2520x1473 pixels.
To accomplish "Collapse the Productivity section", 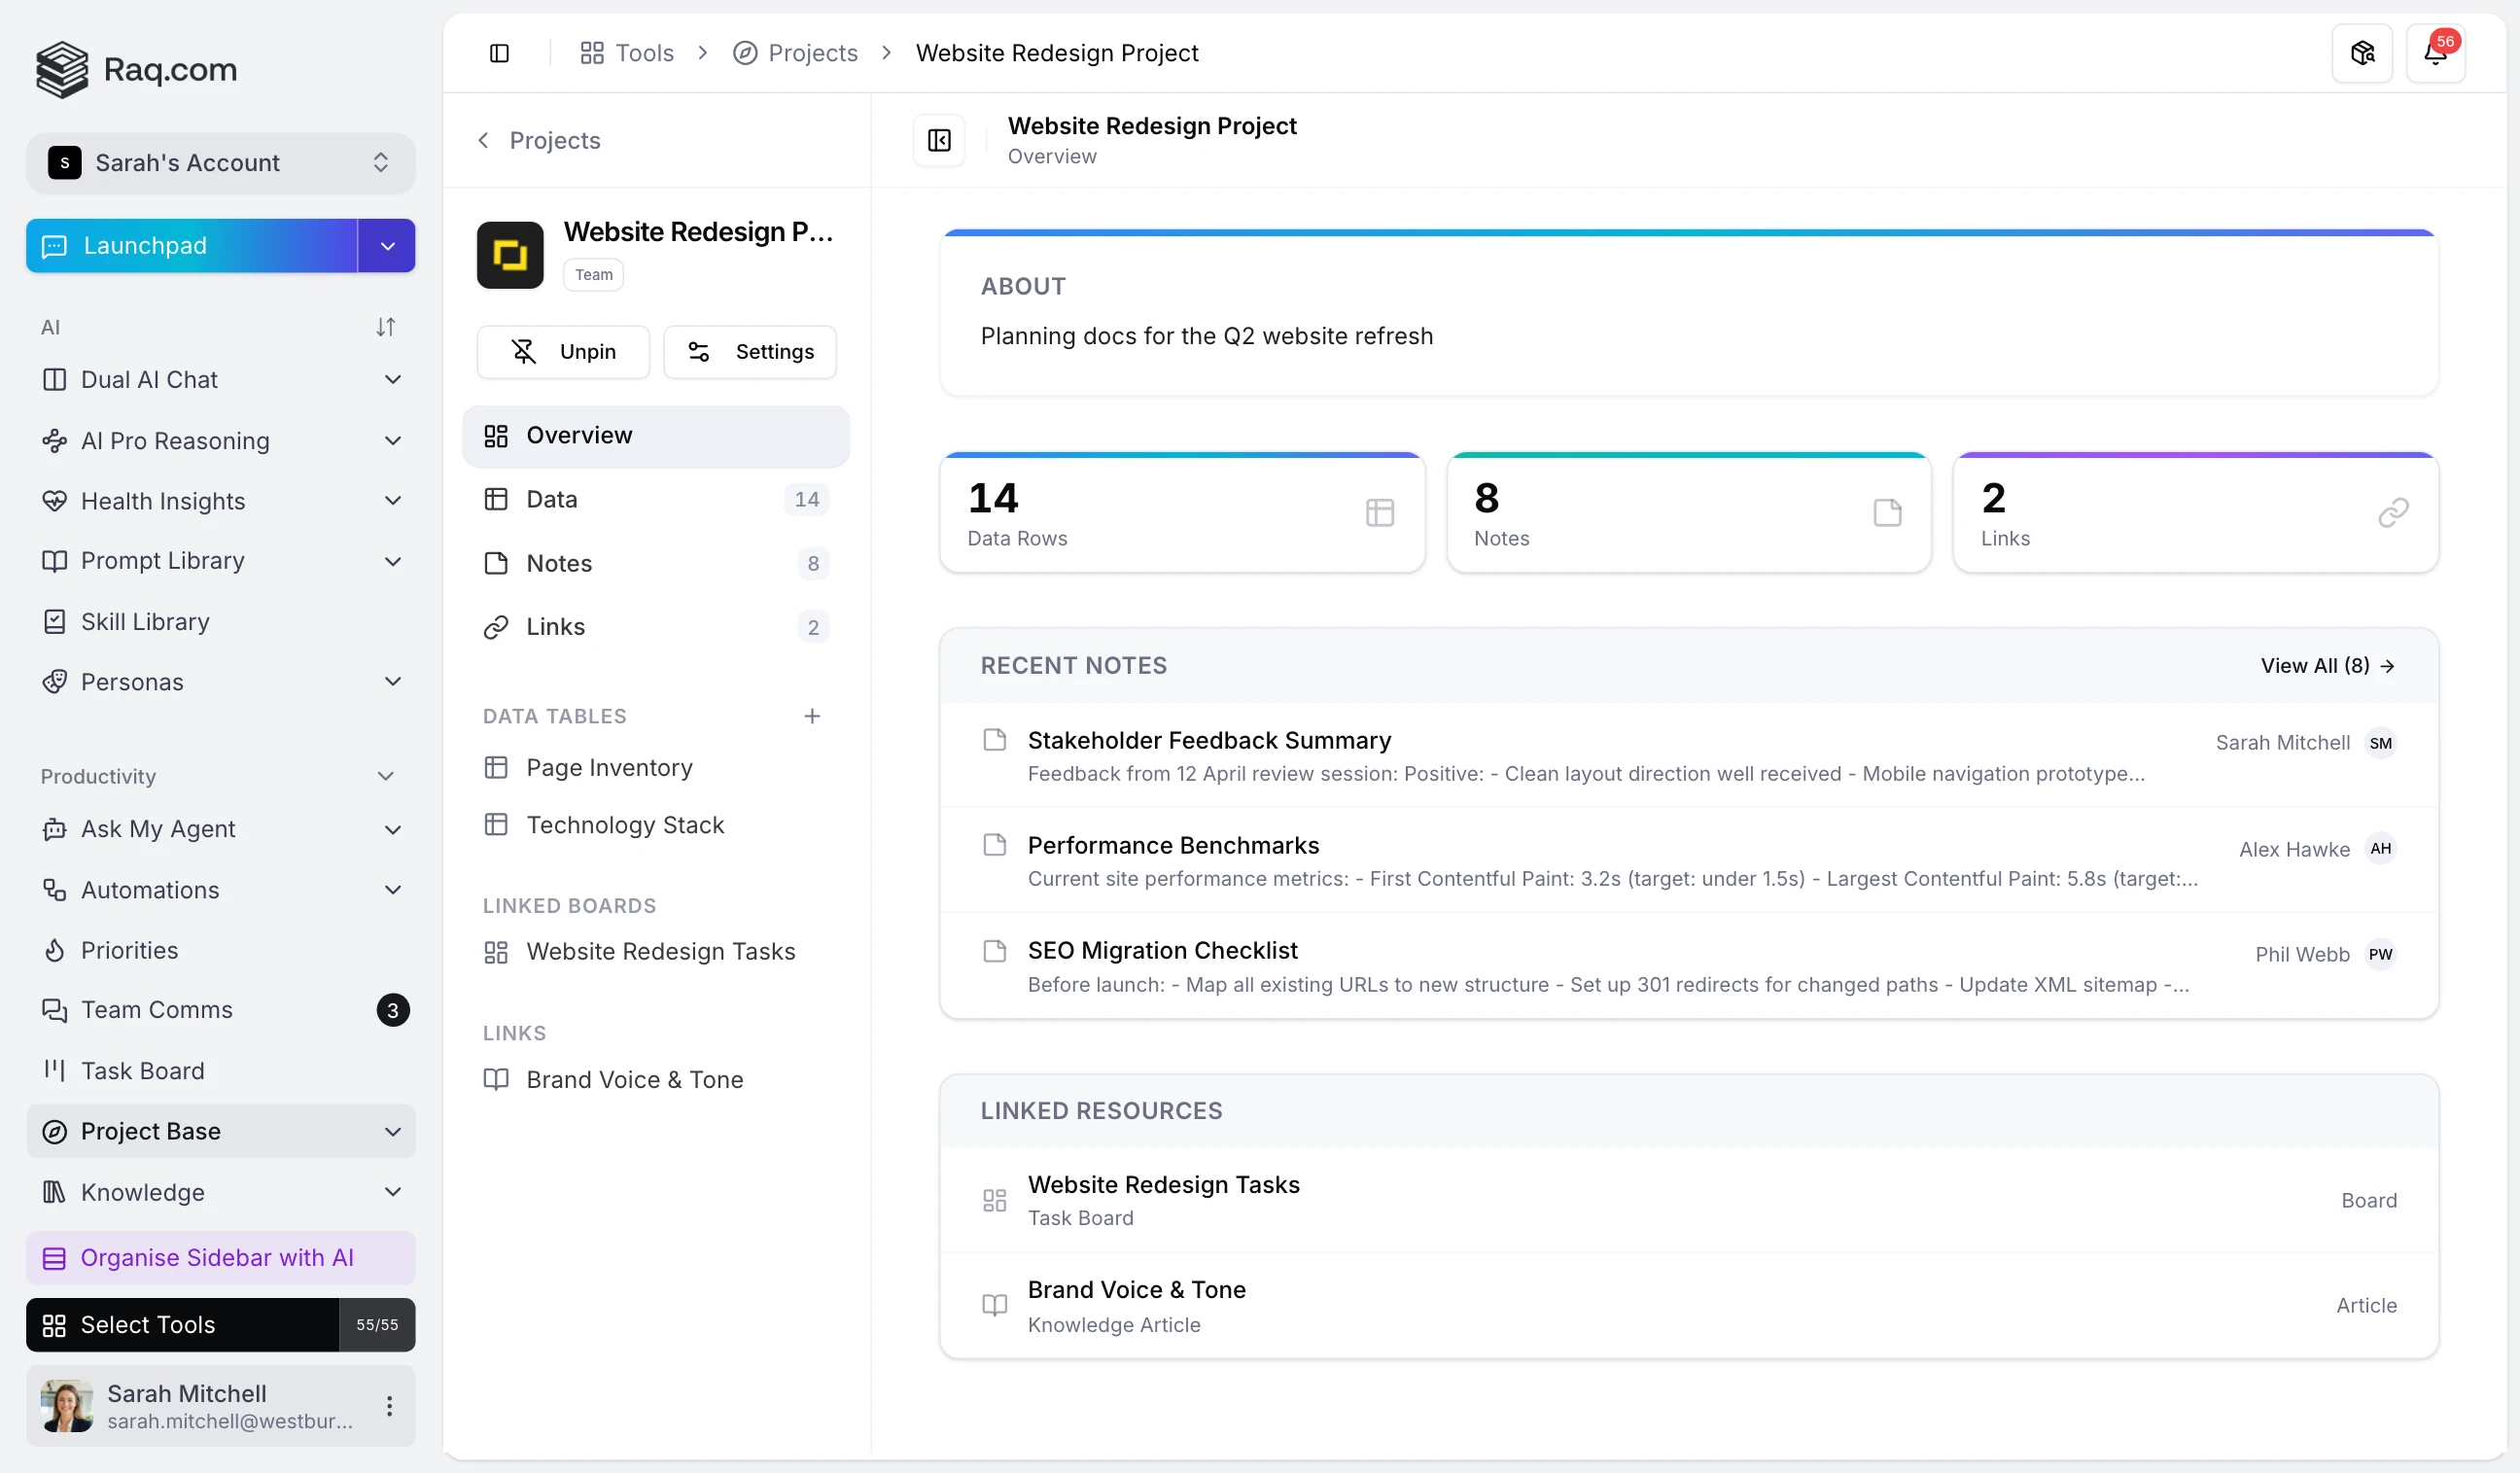I will (x=385, y=776).
